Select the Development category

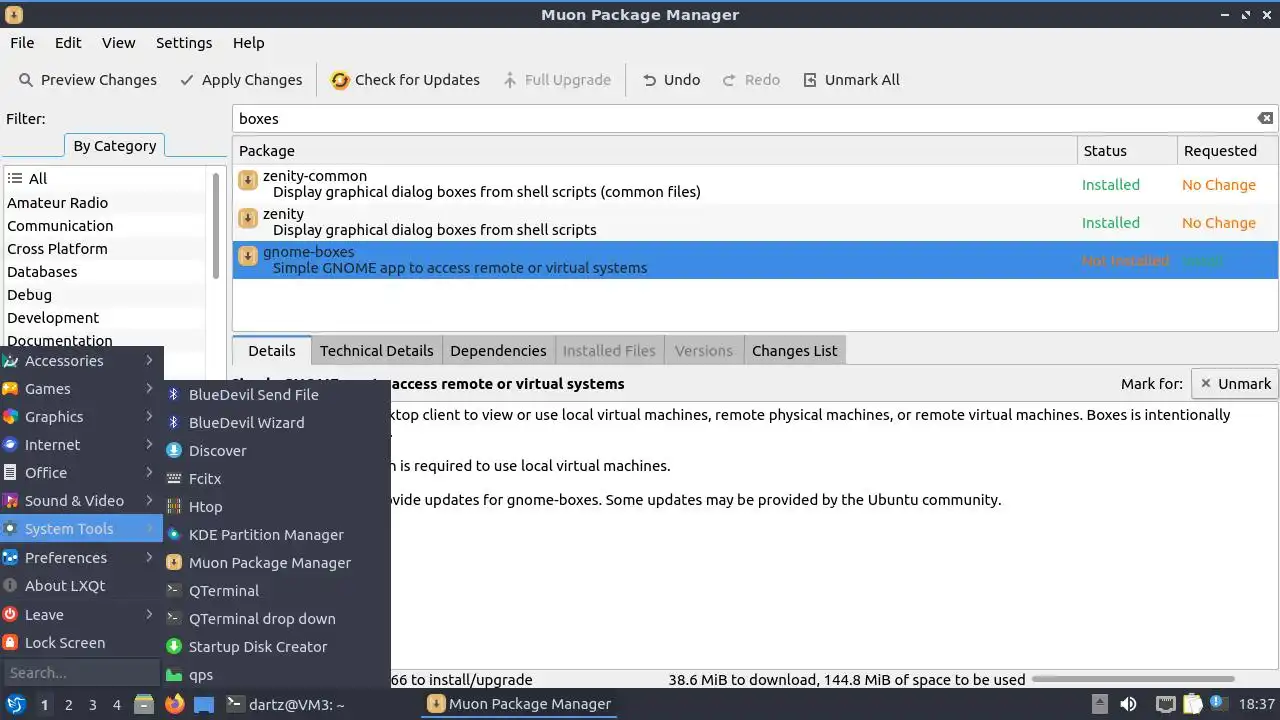click(104, 318)
